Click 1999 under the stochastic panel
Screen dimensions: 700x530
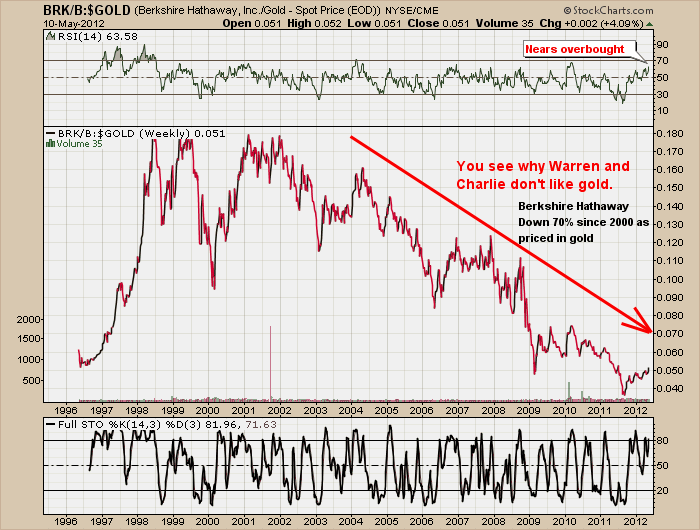click(x=172, y=521)
